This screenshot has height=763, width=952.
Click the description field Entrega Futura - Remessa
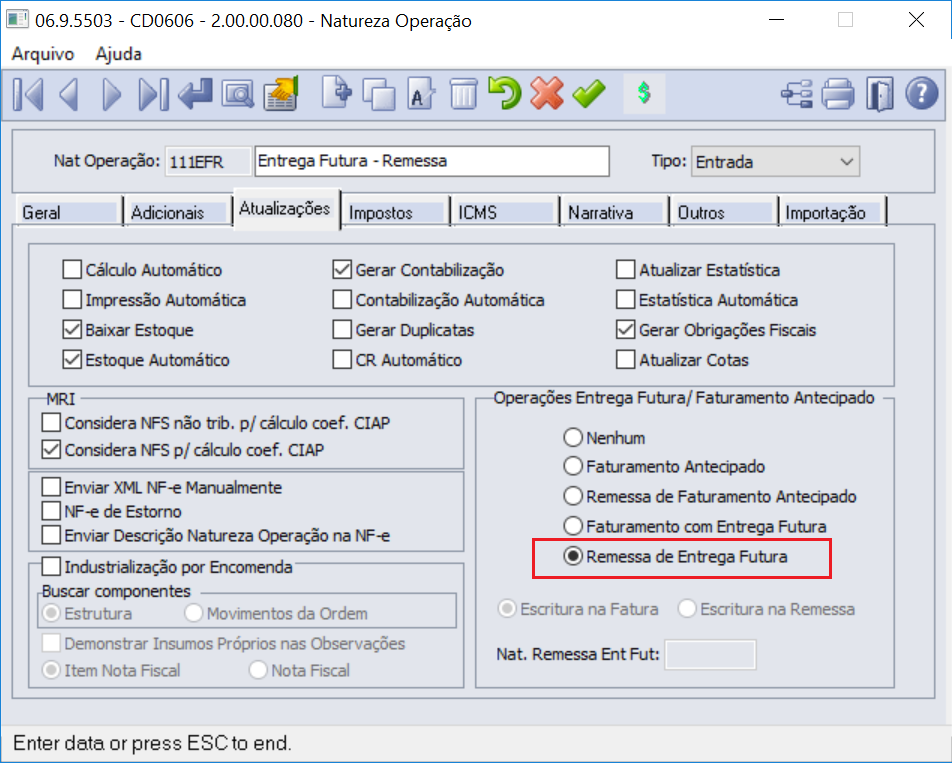click(432, 161)
